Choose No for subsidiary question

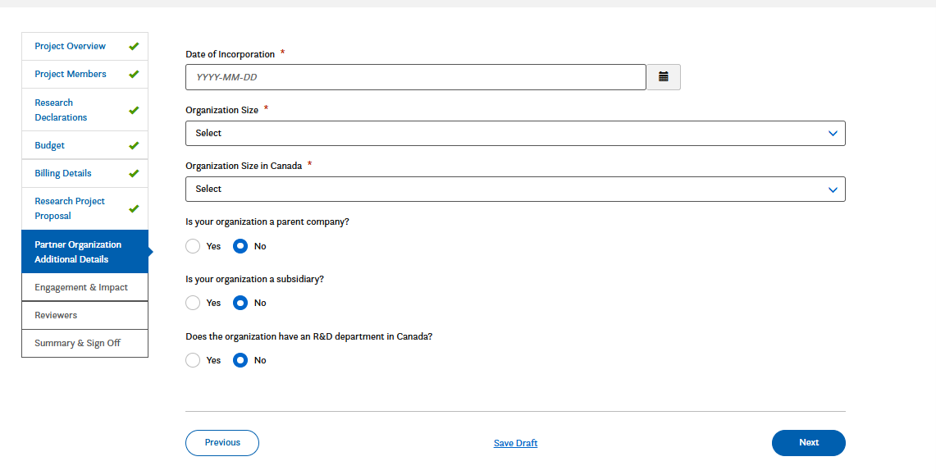(x=240, y=303)
